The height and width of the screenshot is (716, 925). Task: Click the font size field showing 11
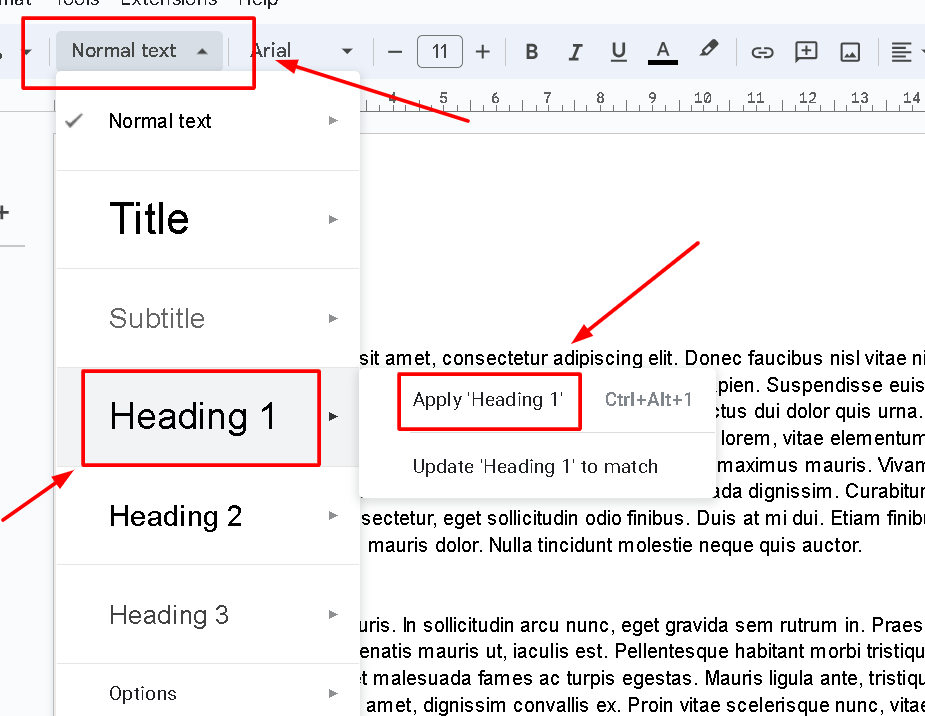[x=439, y=52]
